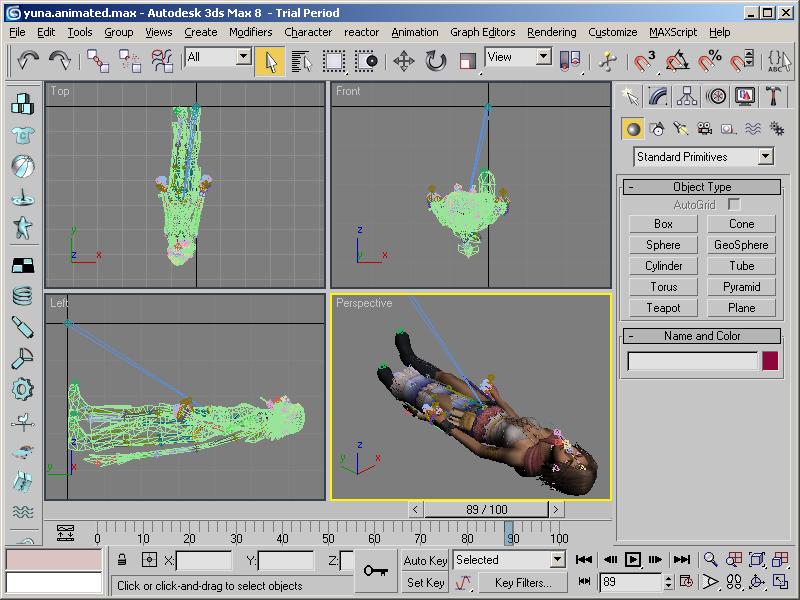Image resolution: width=800 pixels, height=600 pixels.
Task: Collapse the Object Type rollout
Action: point(702,187)
